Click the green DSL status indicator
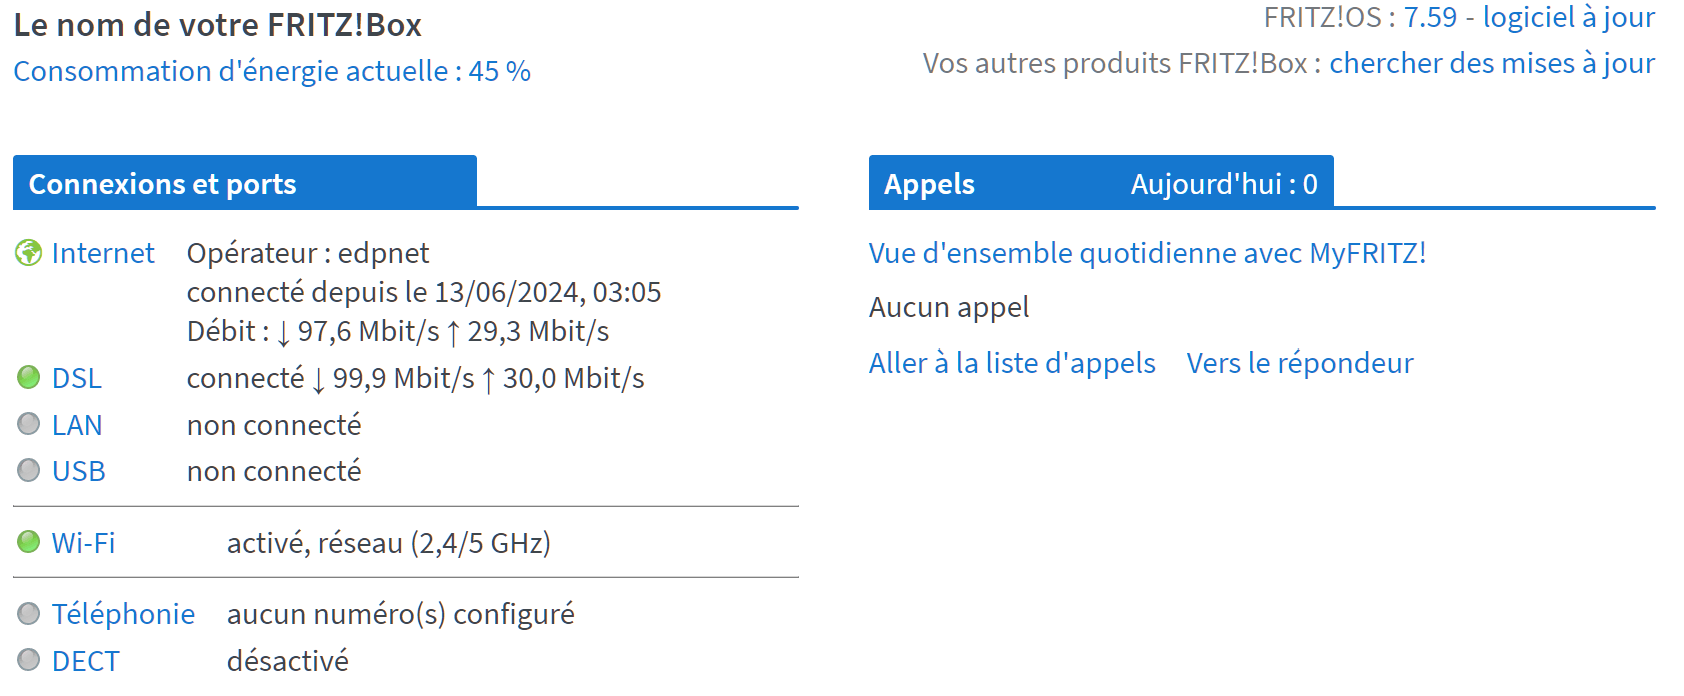The width and height of the screenshot is (1684, 696). tap(29, 377)
